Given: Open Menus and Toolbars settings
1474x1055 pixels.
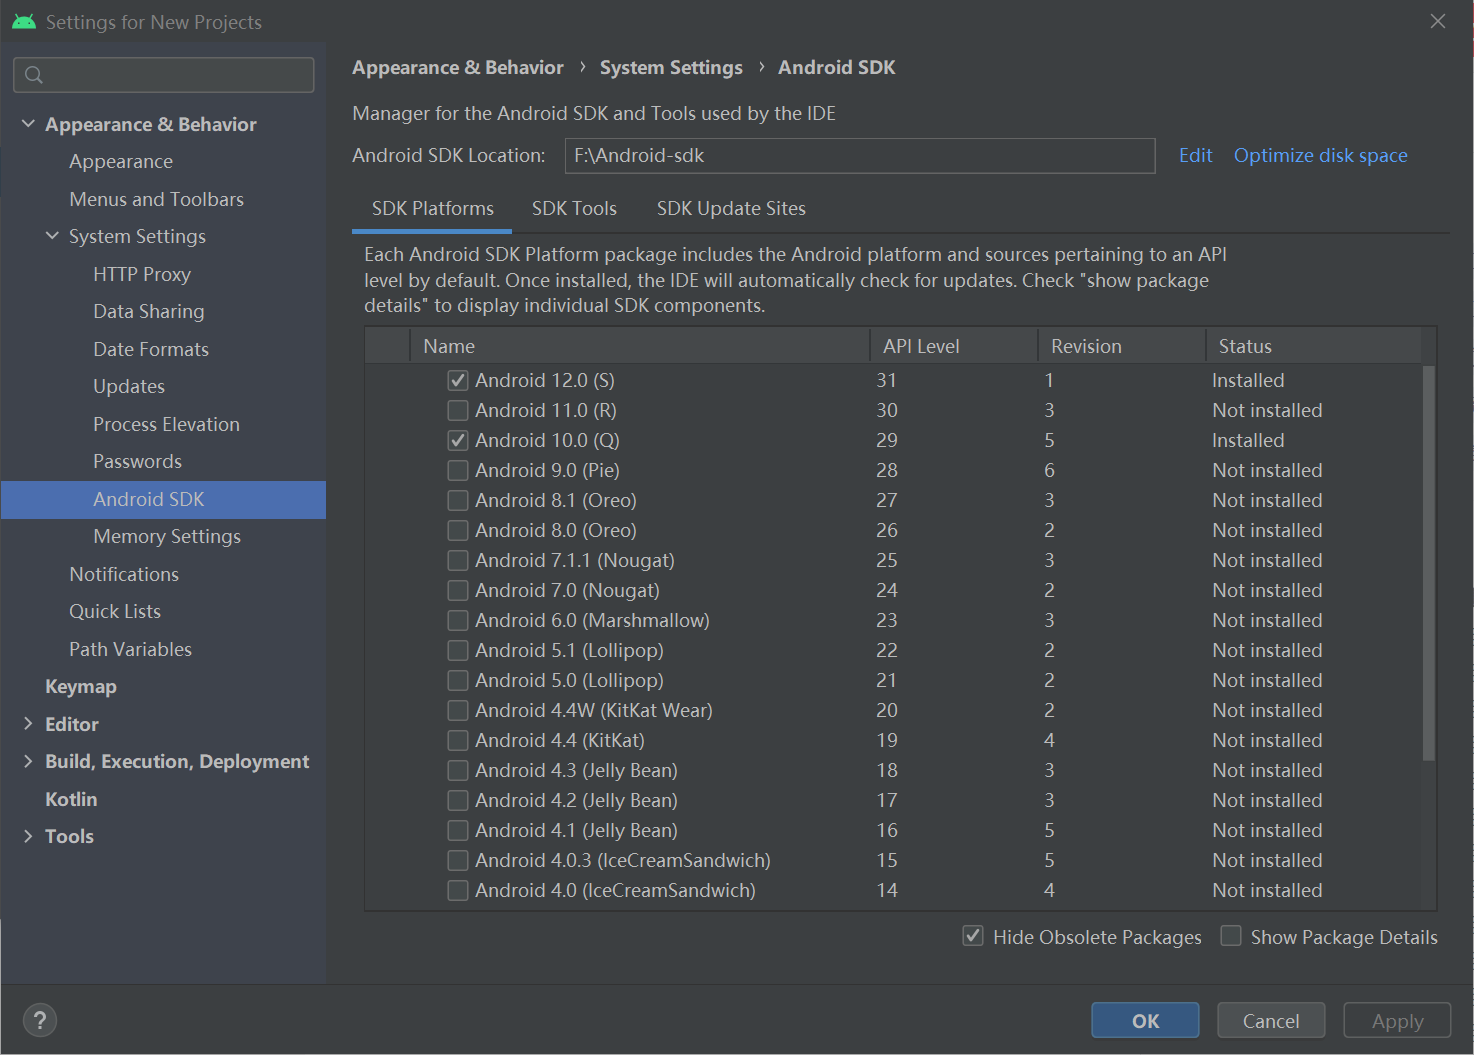Looking at the screenshot, I should coord(157,199).
